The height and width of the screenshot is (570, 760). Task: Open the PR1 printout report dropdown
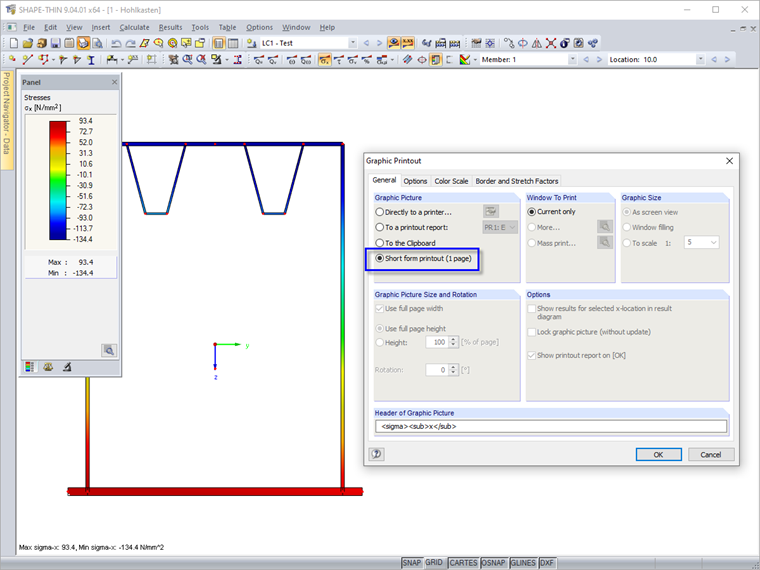click(x=500, y=227)
